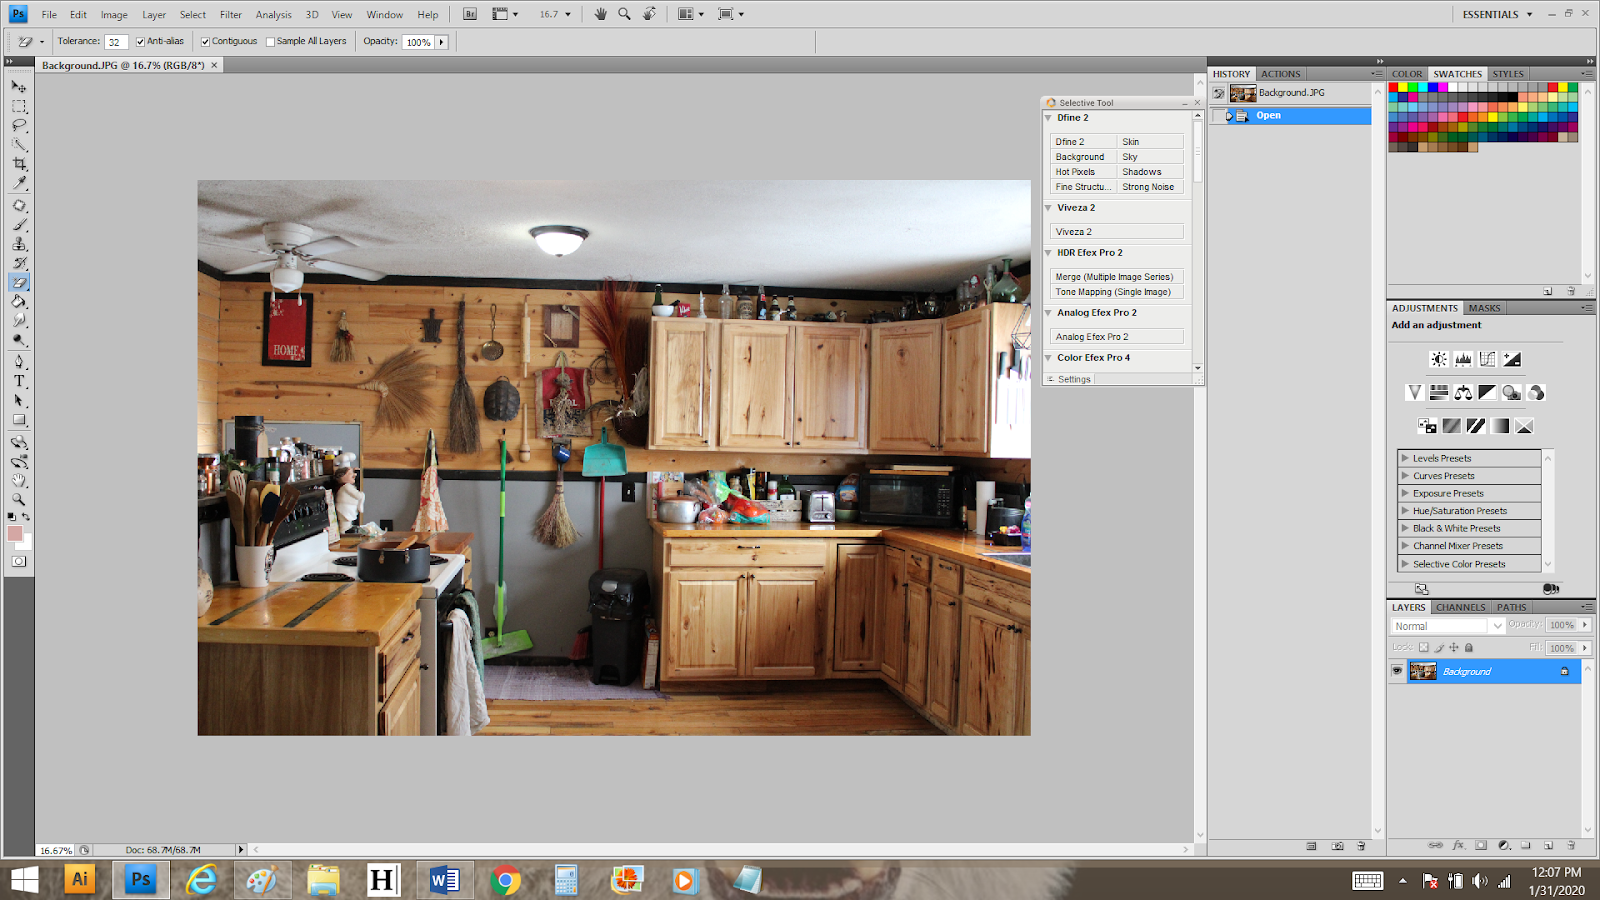Select the Brush tool
This screenshot has height=900, width=1600.
pos(20,226)
